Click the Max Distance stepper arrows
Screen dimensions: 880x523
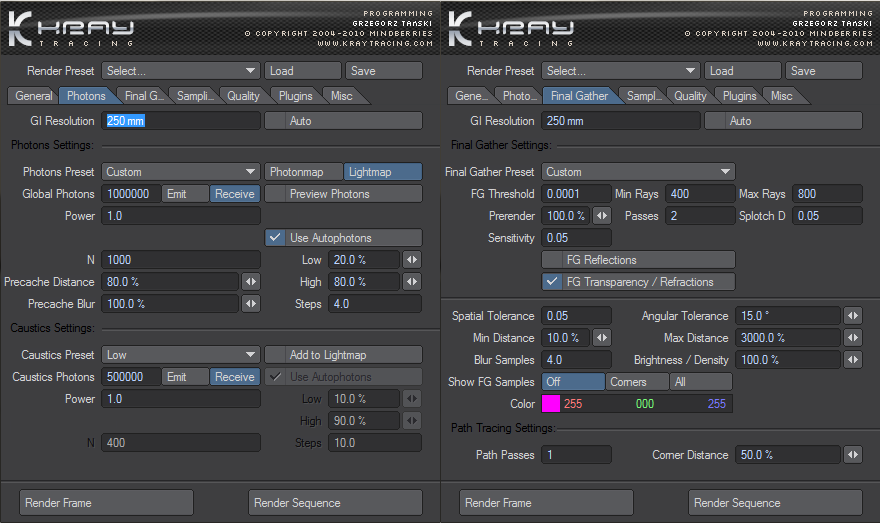click(852, 338)
